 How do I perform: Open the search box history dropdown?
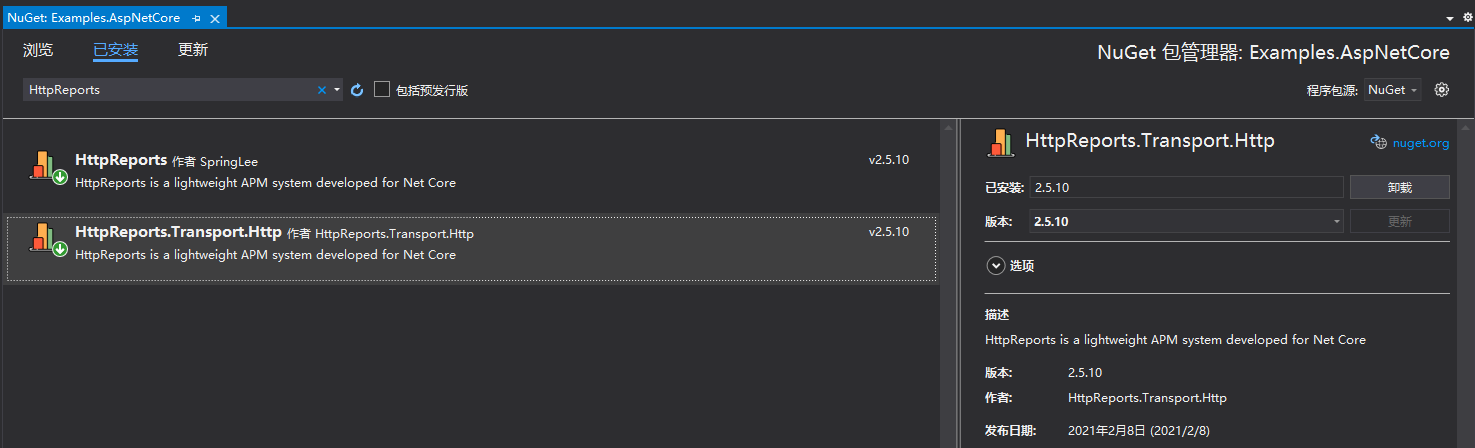pos(337,90)
